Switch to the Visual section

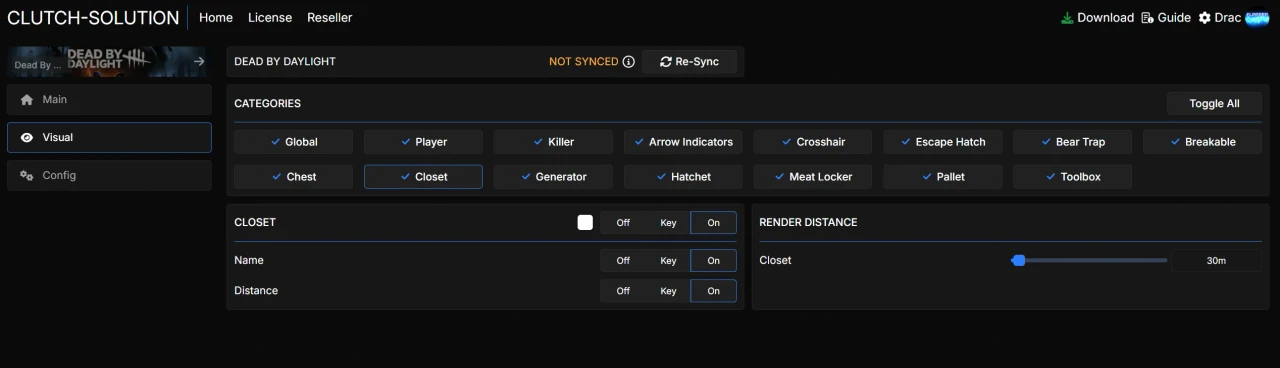[109, 138]
